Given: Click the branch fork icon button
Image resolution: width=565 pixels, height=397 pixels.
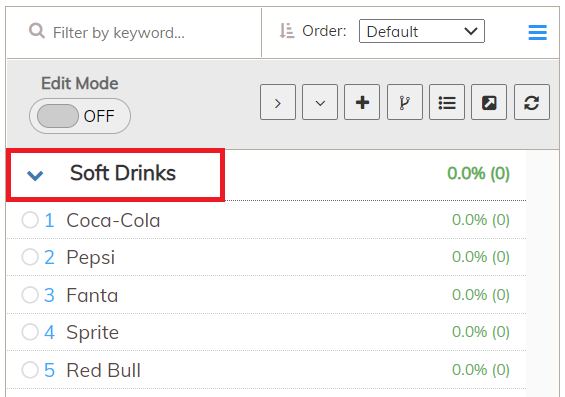Looking at the screenshot, I should point(405,102).
